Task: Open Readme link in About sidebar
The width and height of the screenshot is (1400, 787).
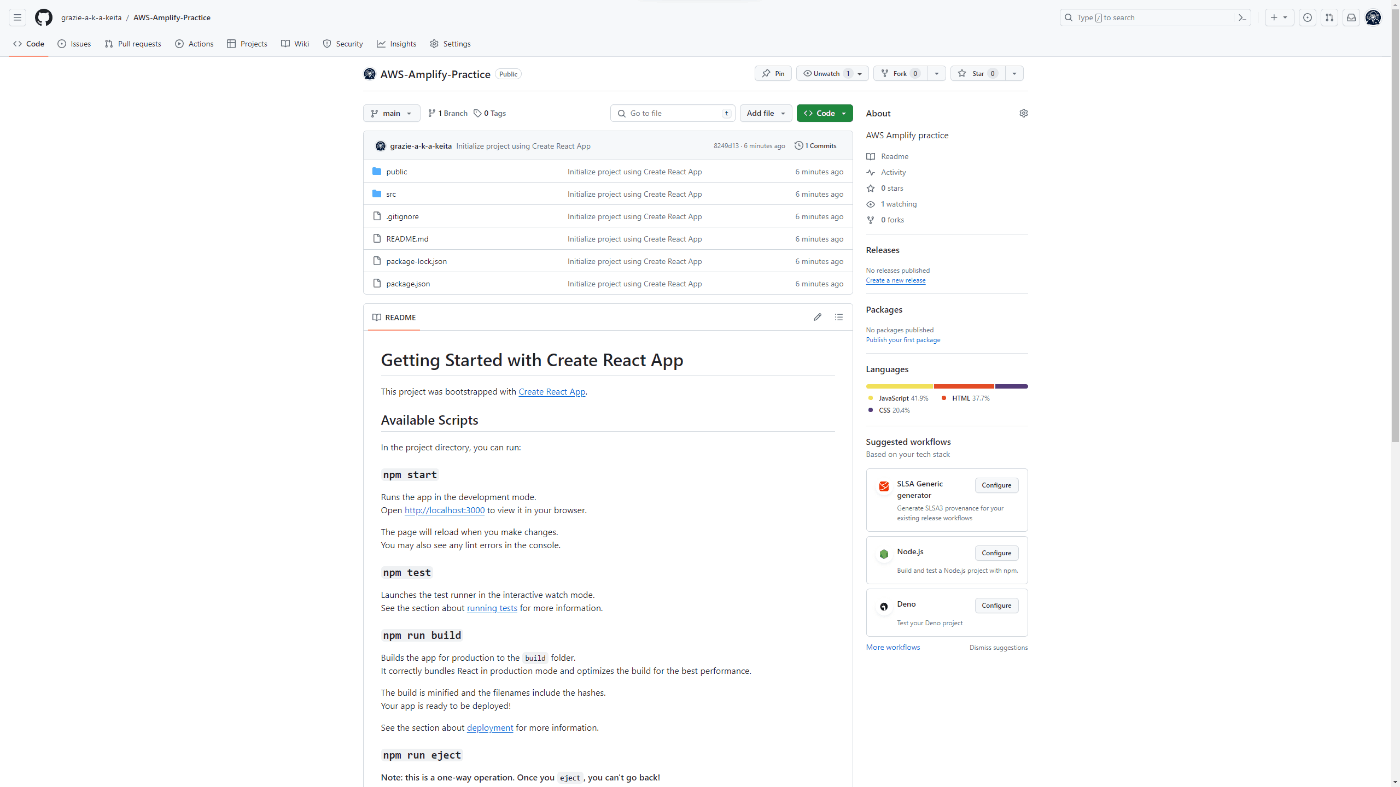Action: pyautogui.click(x=887, y=156)
